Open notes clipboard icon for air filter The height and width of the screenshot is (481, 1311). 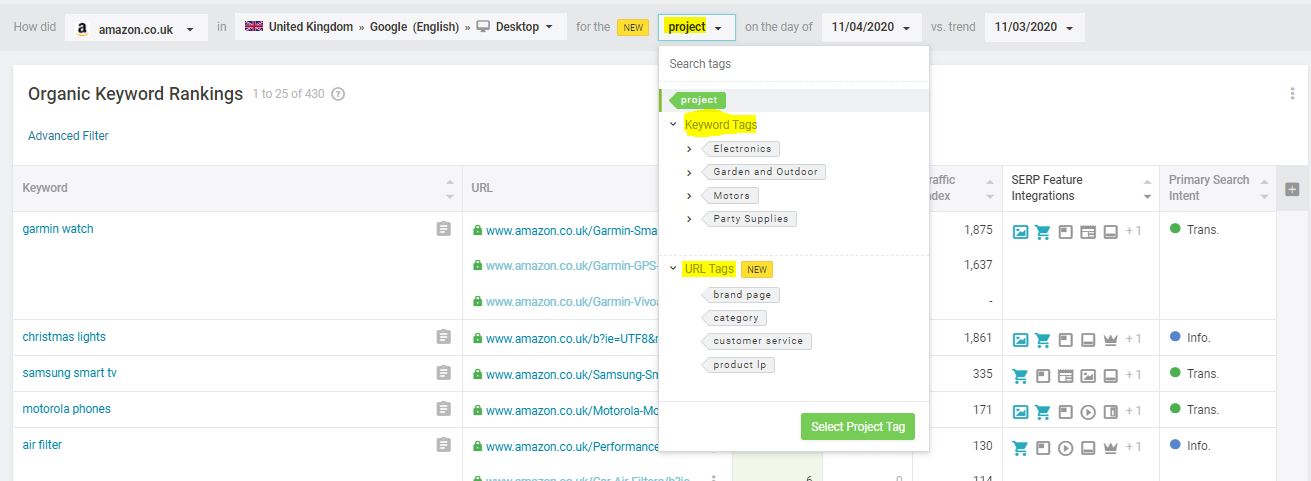pos(444,445)
